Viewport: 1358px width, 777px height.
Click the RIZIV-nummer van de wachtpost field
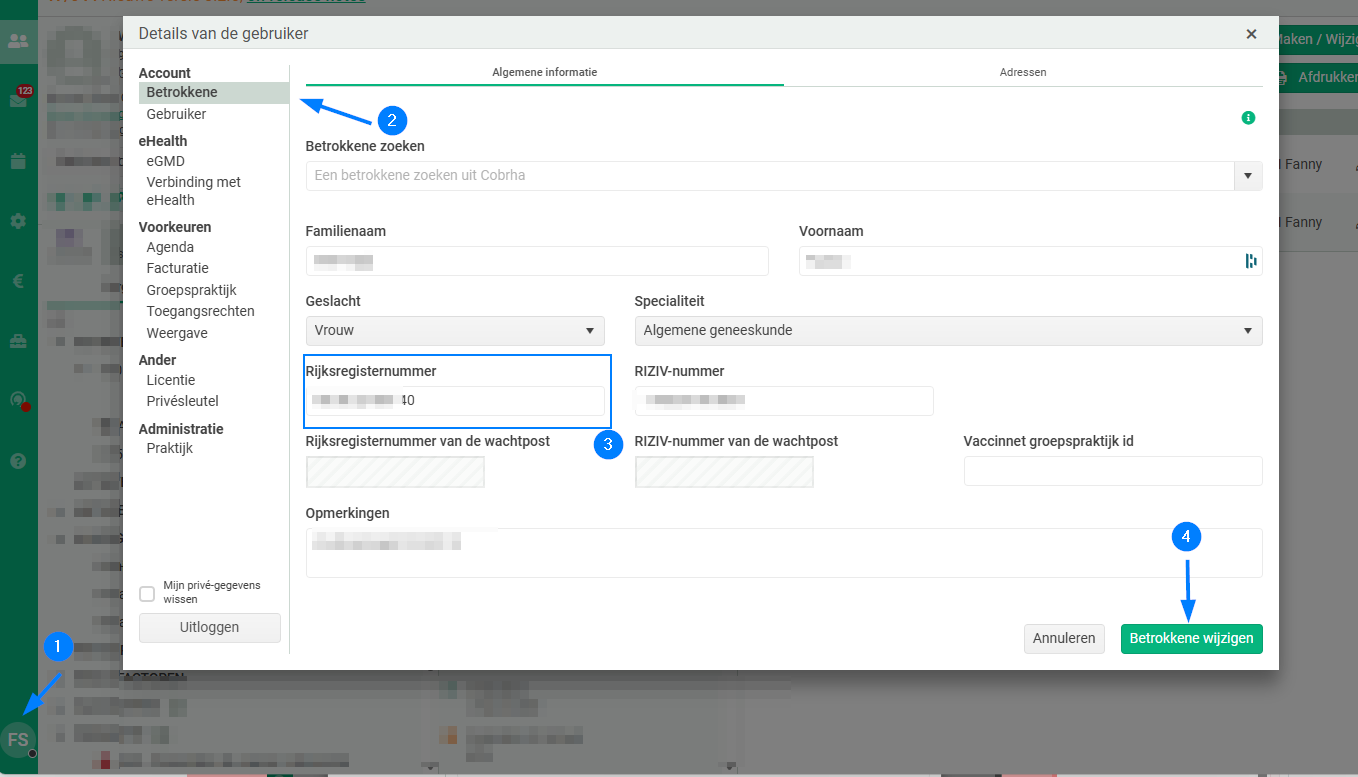coord(724,472)
